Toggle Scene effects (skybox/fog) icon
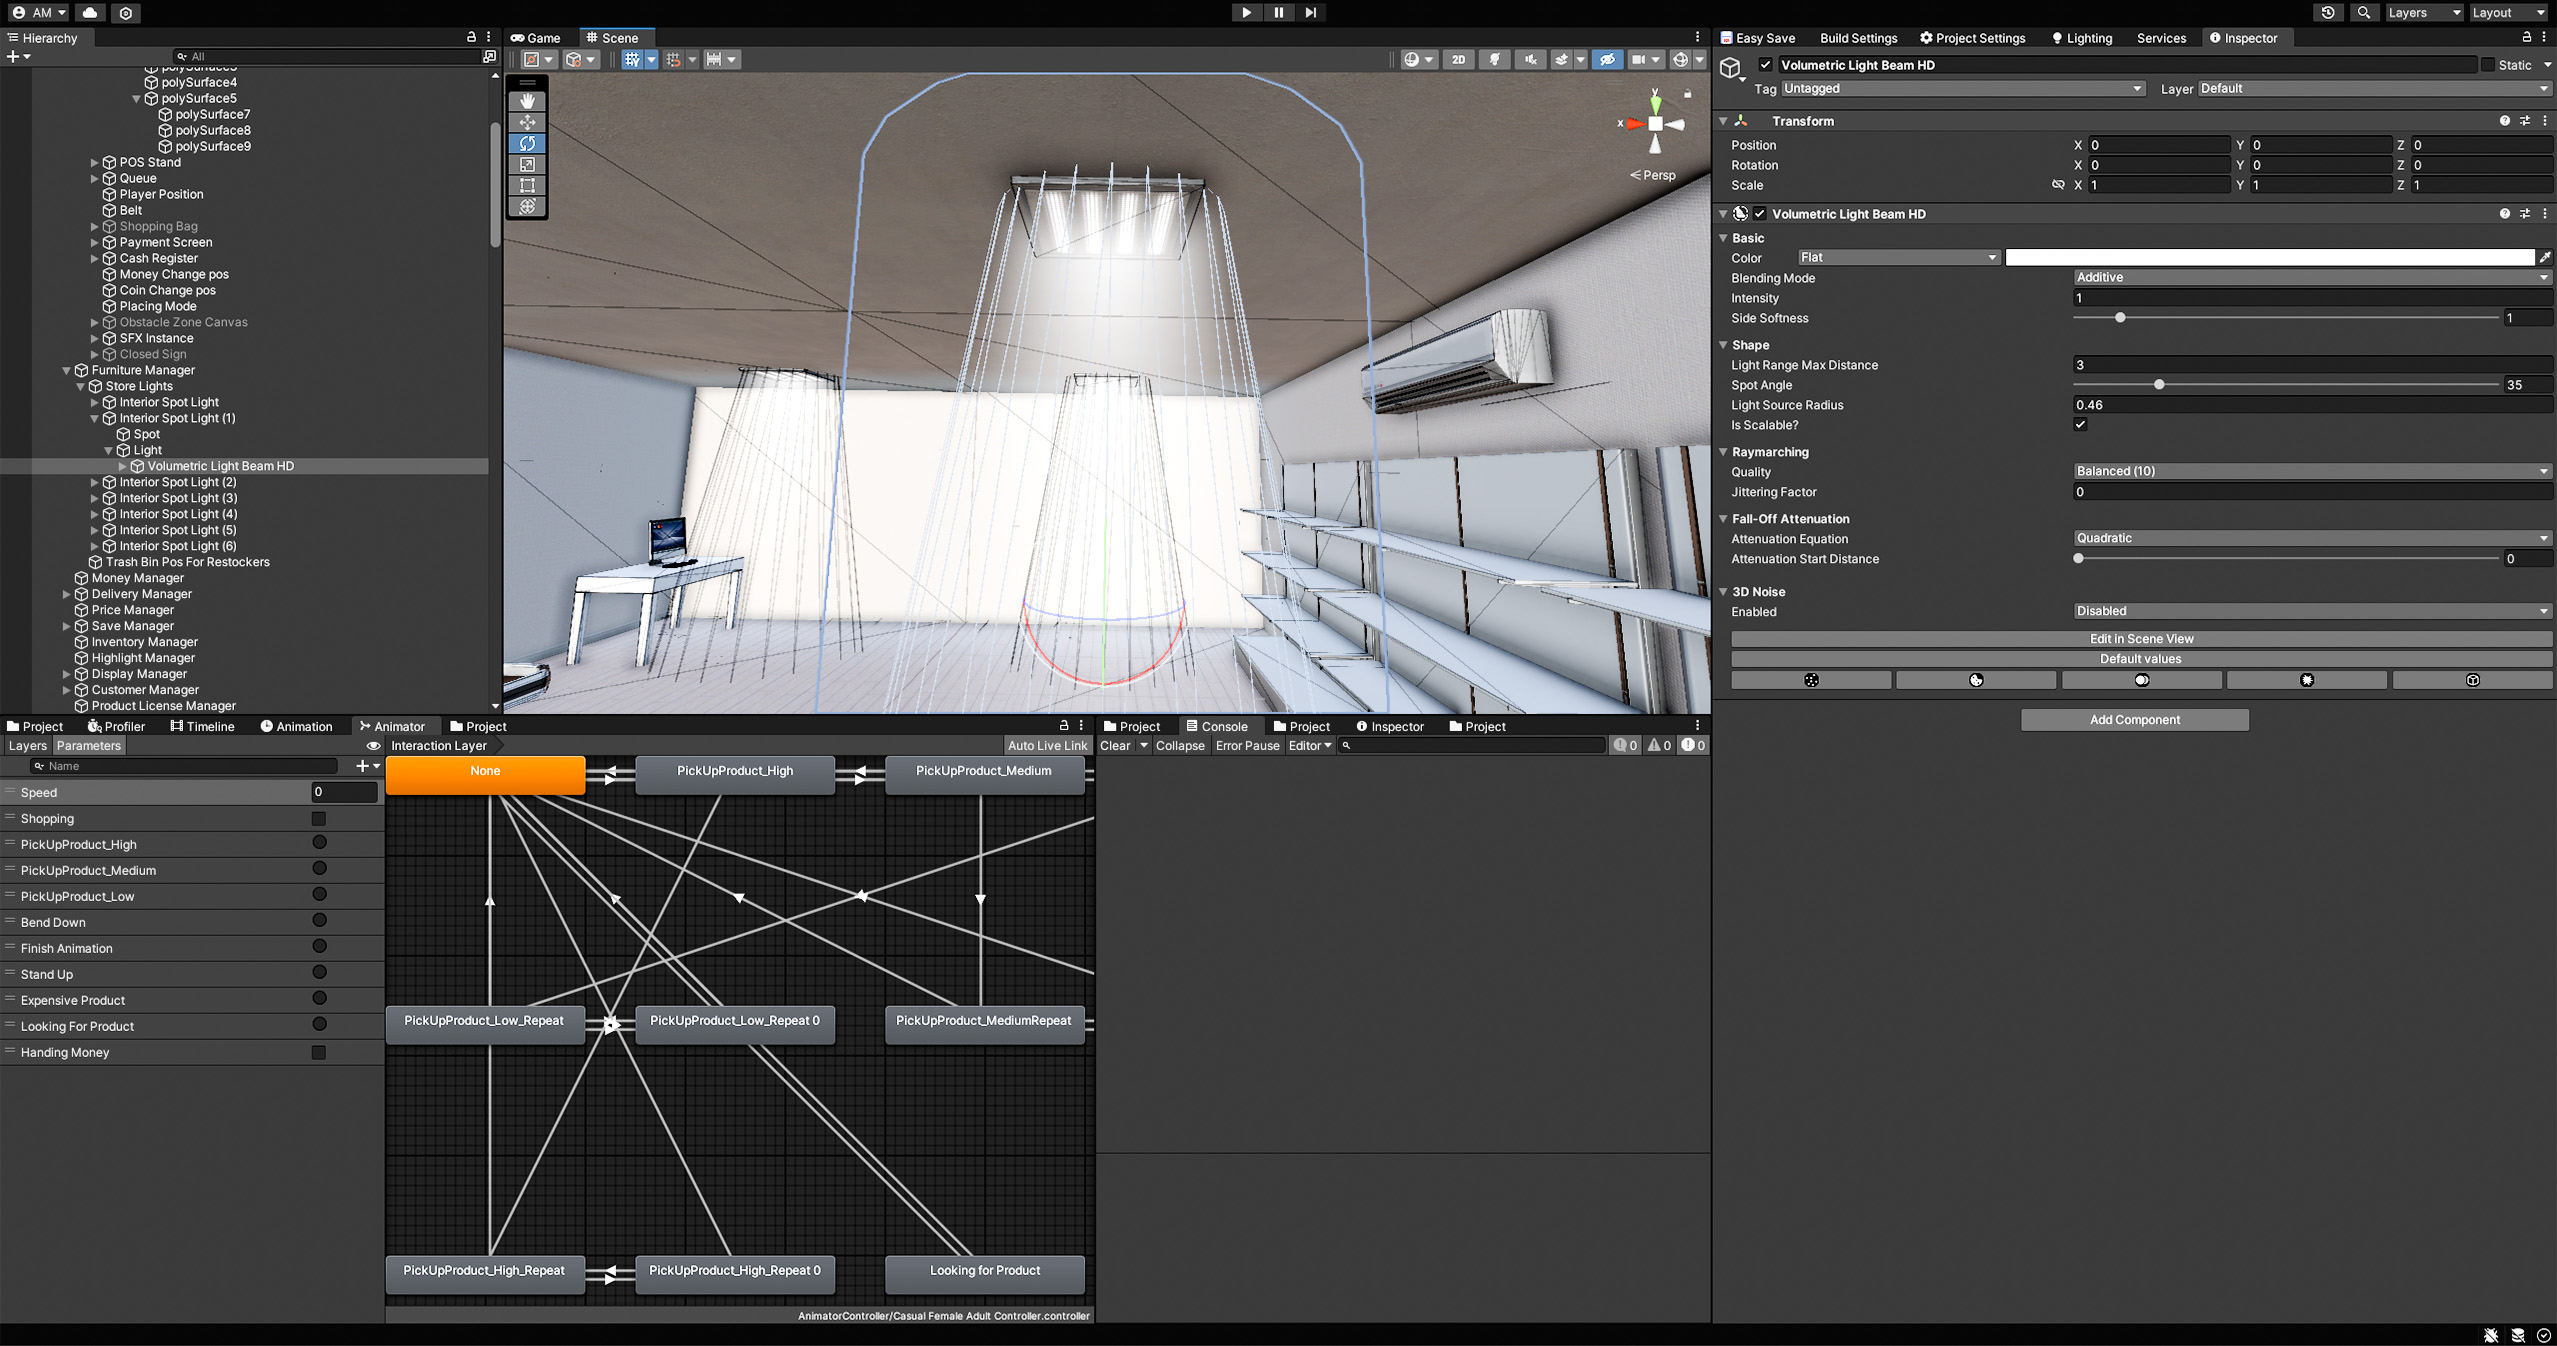This screenshot has height=1346, width=2557. point(1561,59)
